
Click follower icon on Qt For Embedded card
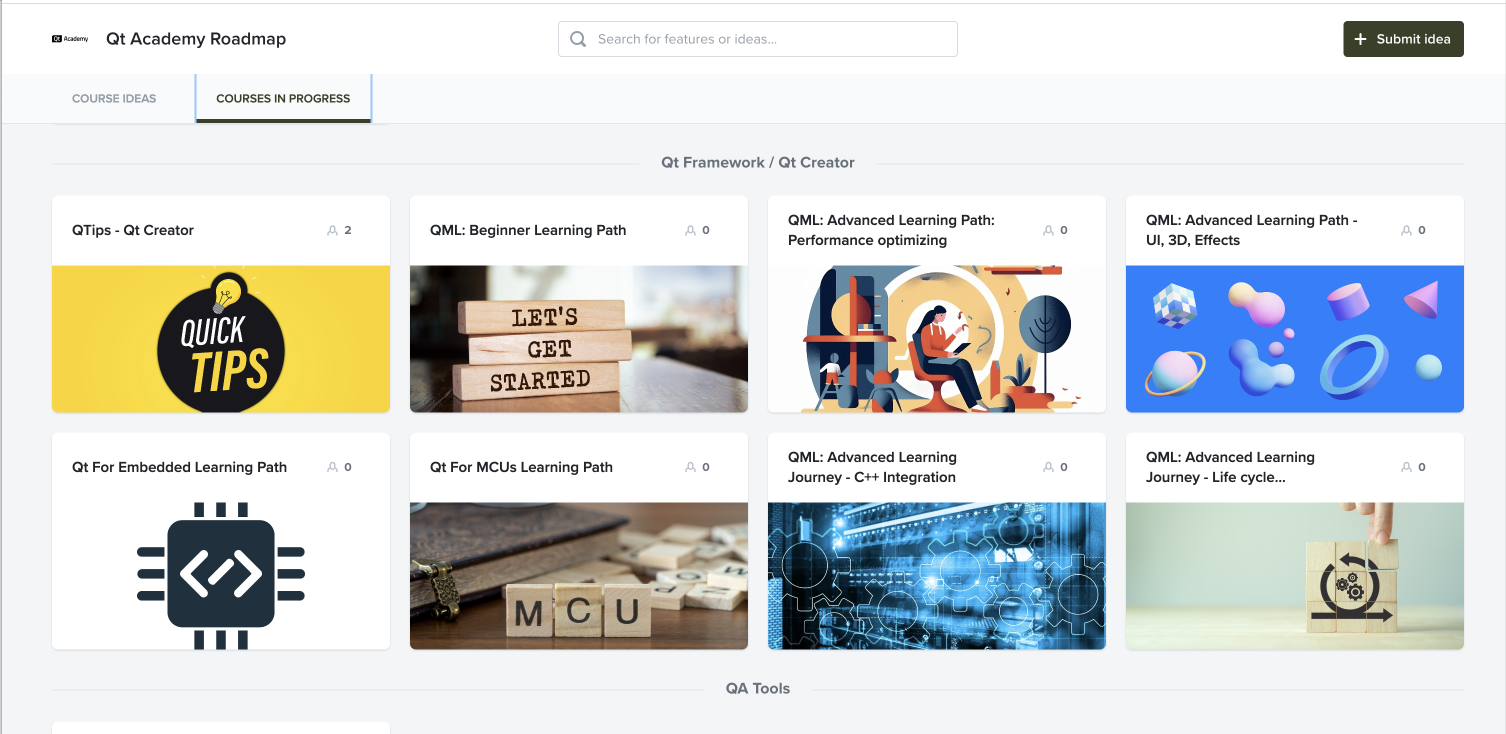332,467
